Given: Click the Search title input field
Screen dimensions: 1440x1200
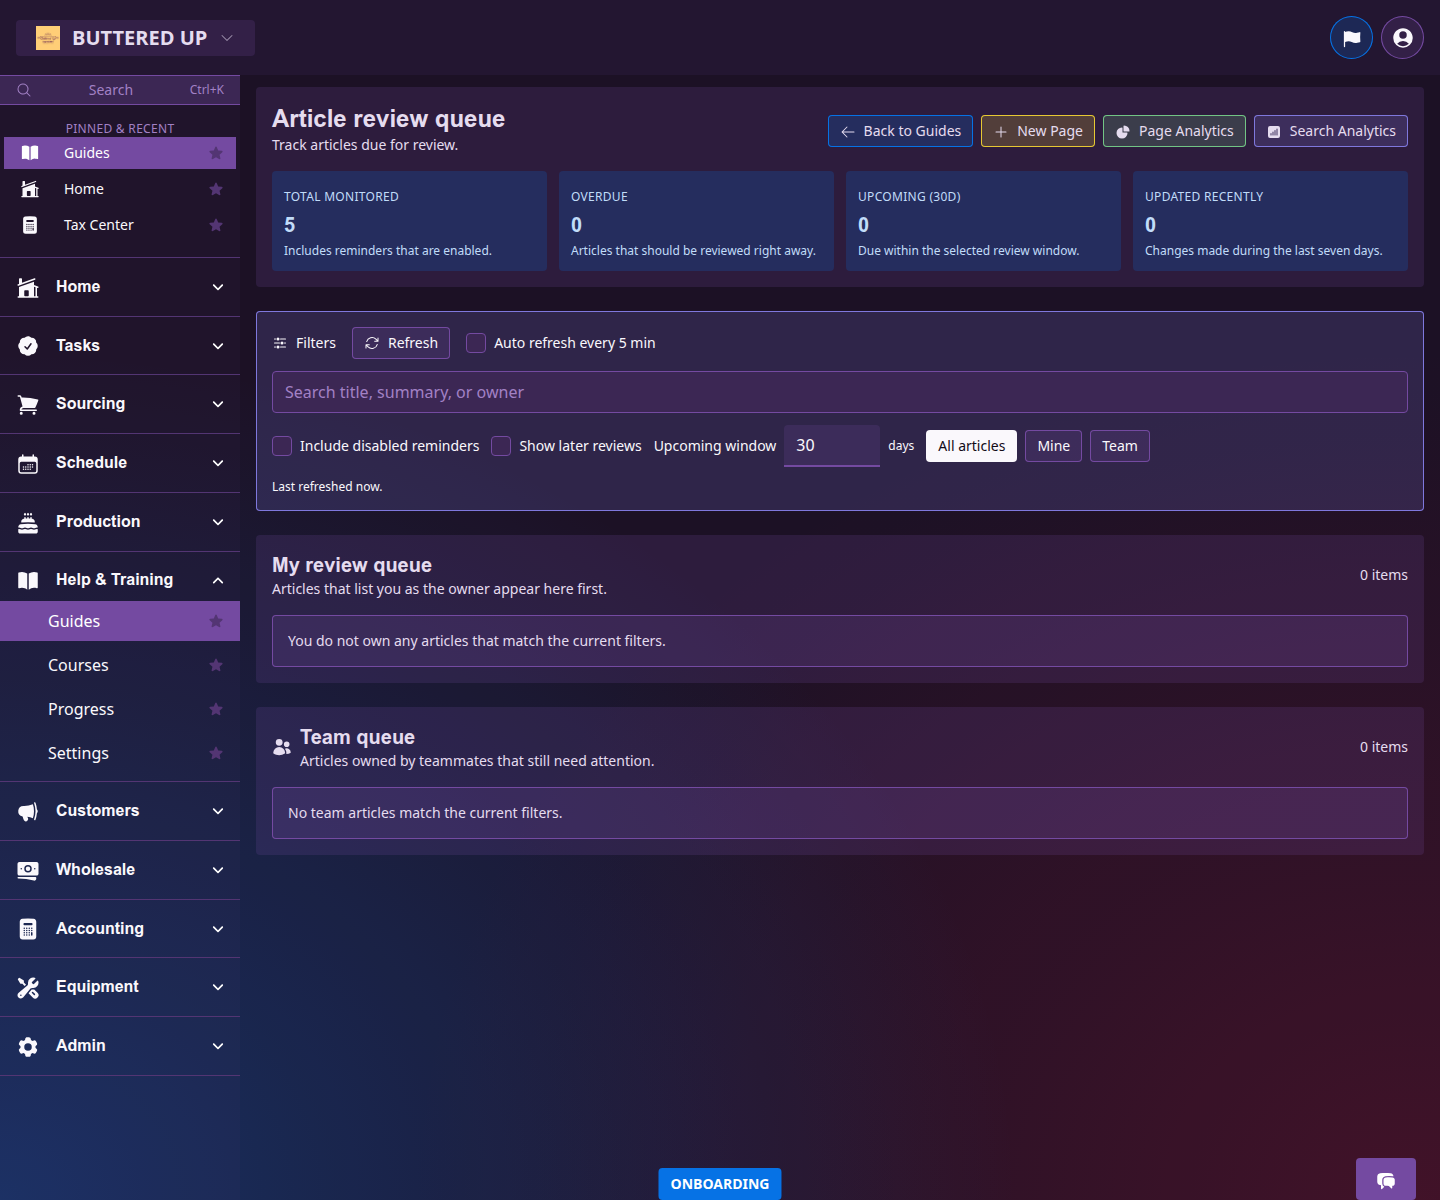Looking at the screenshot, I should [x=838, y=392].
